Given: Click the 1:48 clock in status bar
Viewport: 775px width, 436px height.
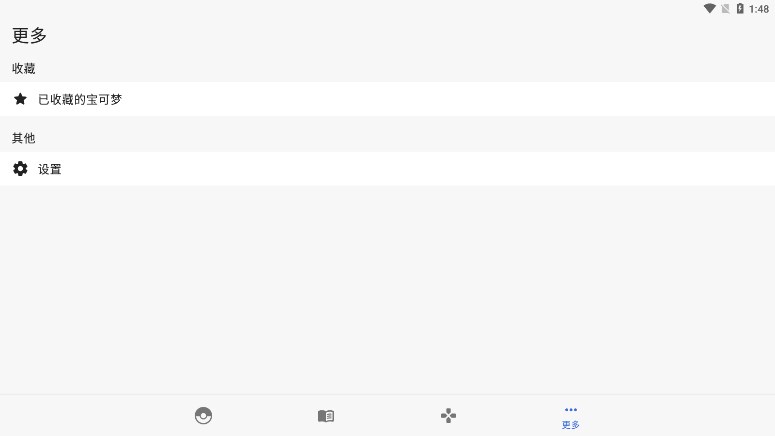Looking at the screenshot, I should 759,9.
